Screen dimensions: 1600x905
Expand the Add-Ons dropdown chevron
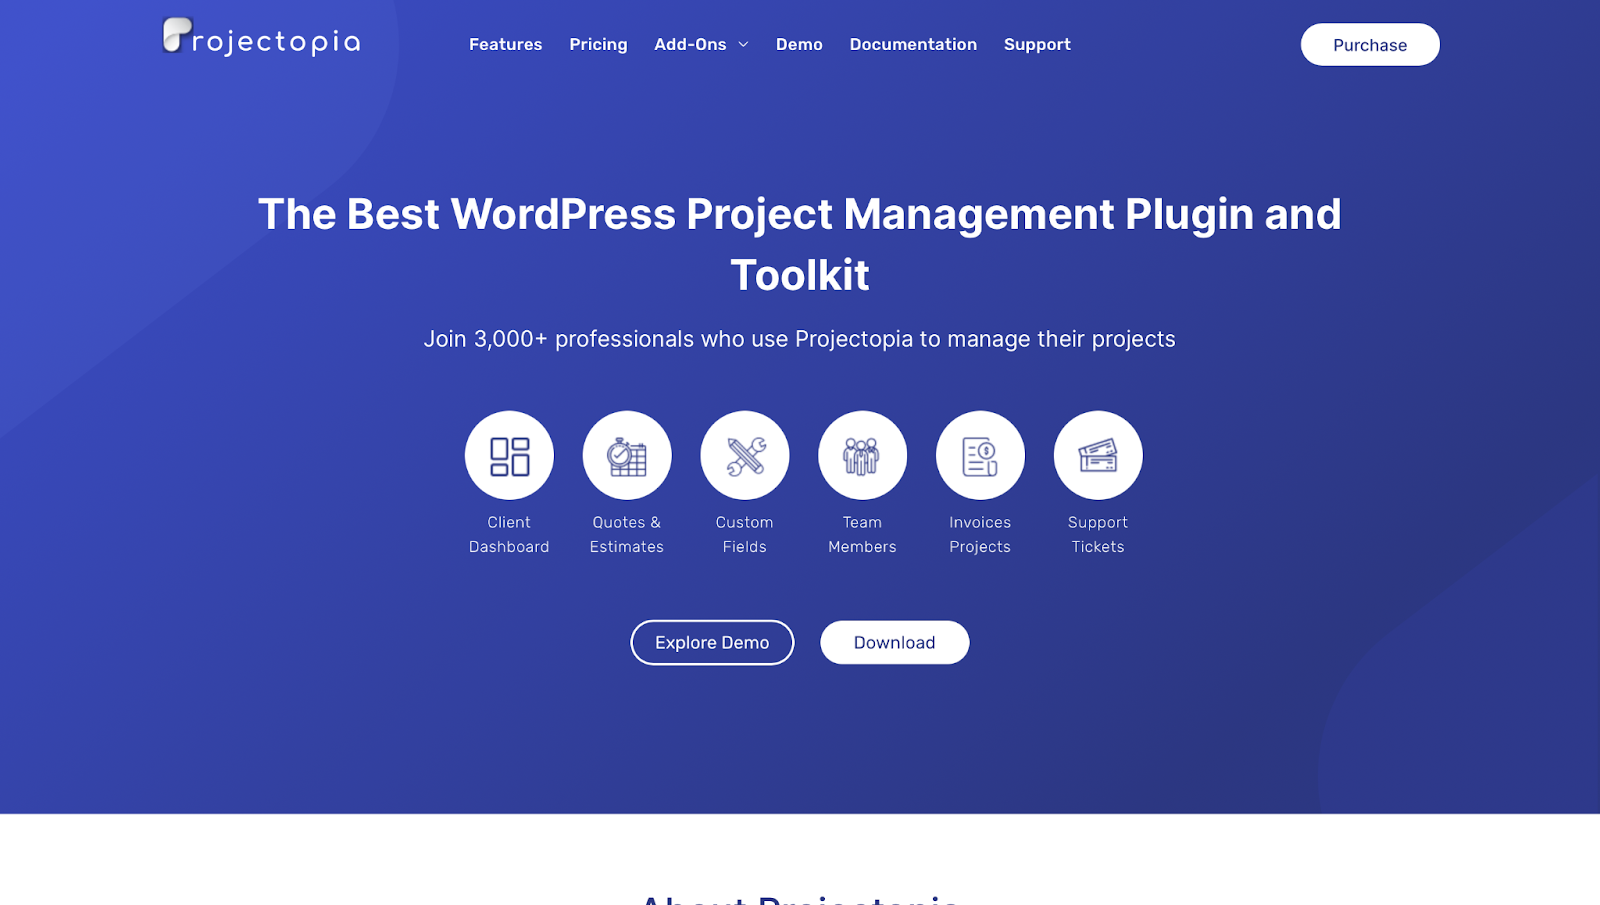[743, 45]
